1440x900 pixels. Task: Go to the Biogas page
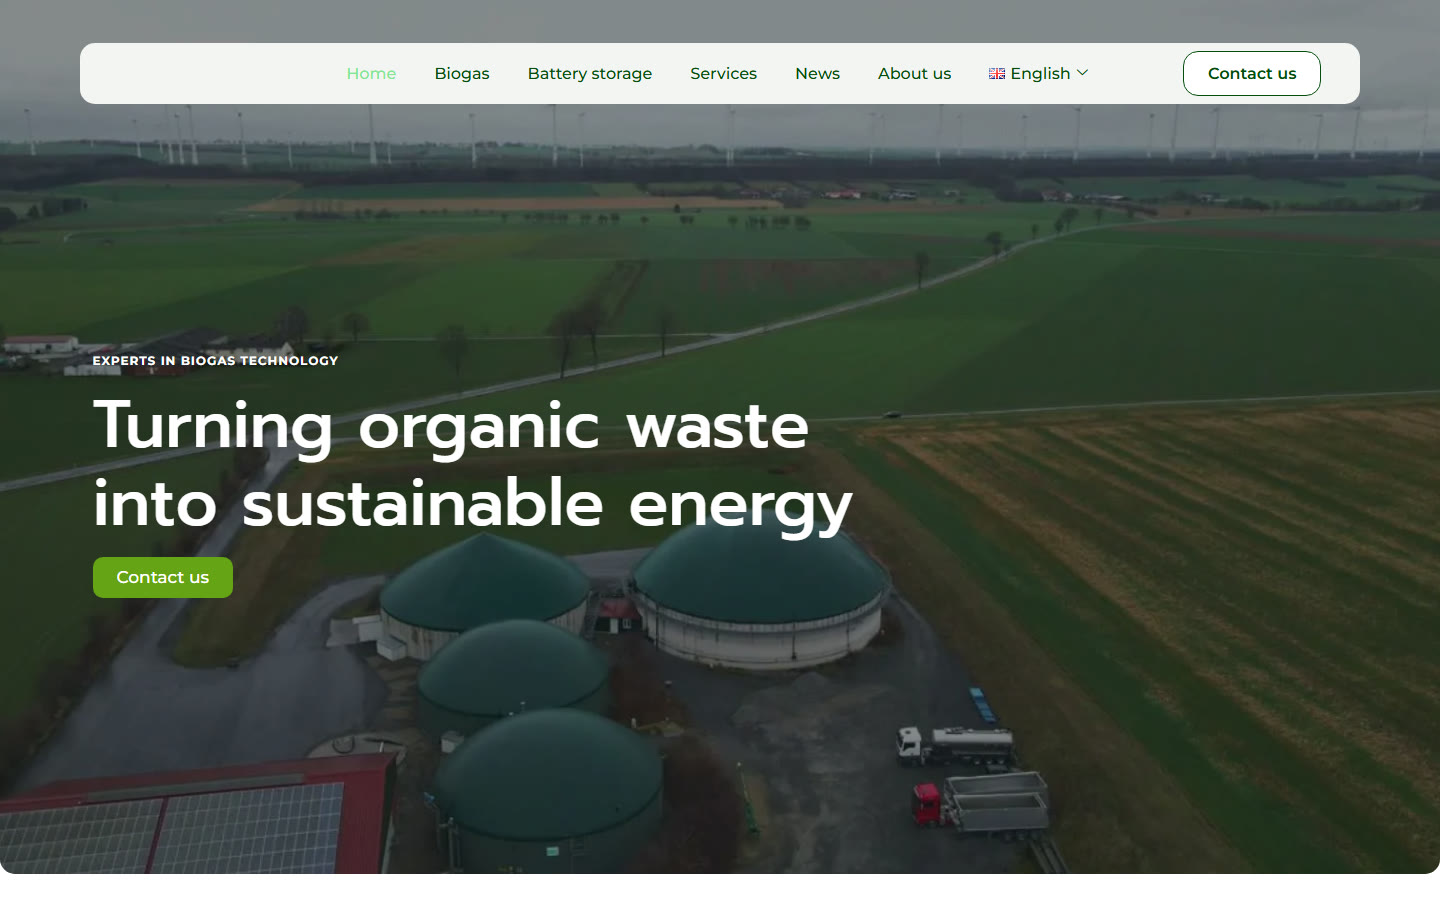tap(462, 73)
